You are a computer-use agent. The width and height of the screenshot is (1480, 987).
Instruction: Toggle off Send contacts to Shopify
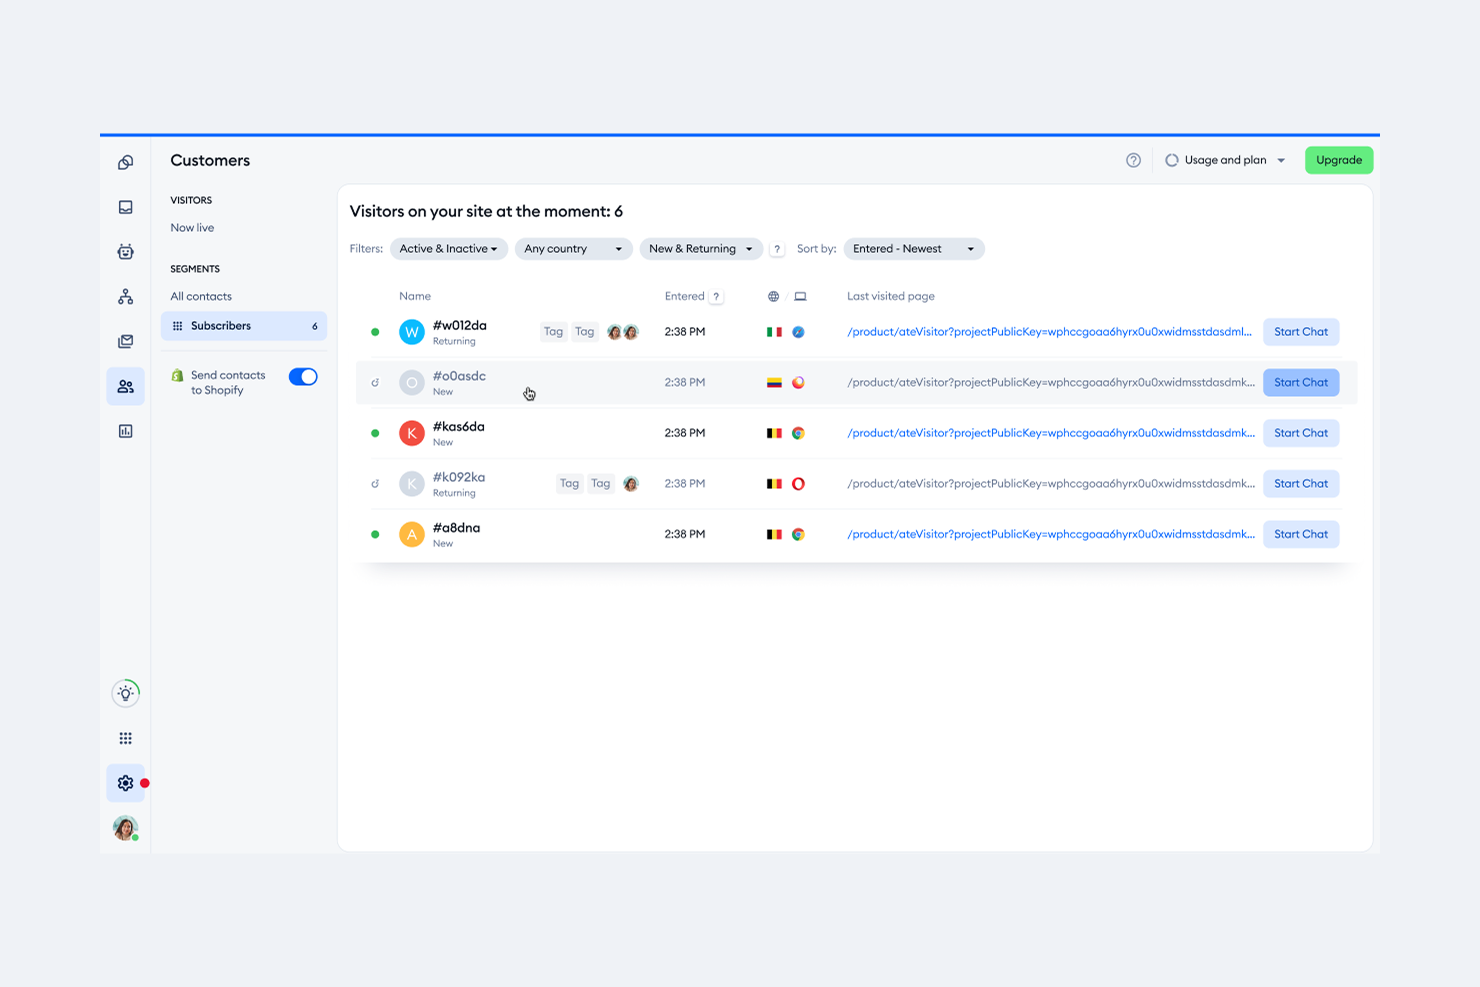pos(302,376)
